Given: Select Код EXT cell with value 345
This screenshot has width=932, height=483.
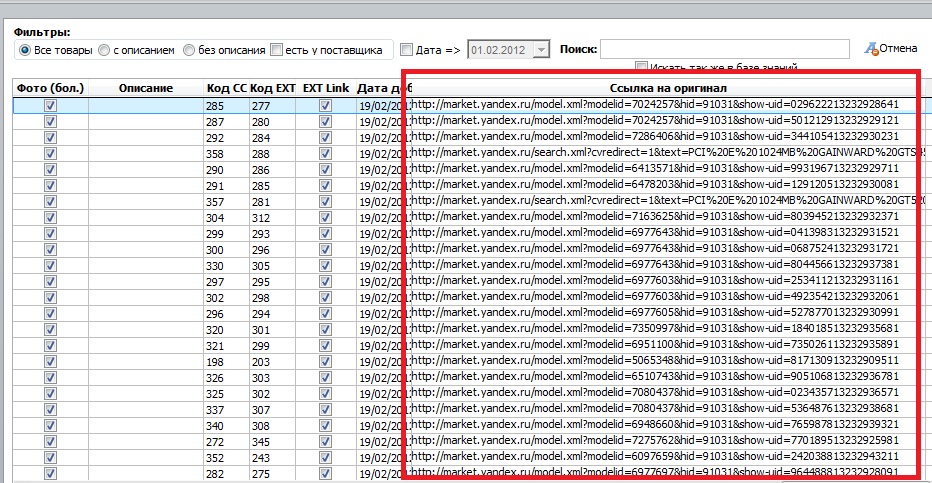Looking at the screenshot, I should pos(272,443).
